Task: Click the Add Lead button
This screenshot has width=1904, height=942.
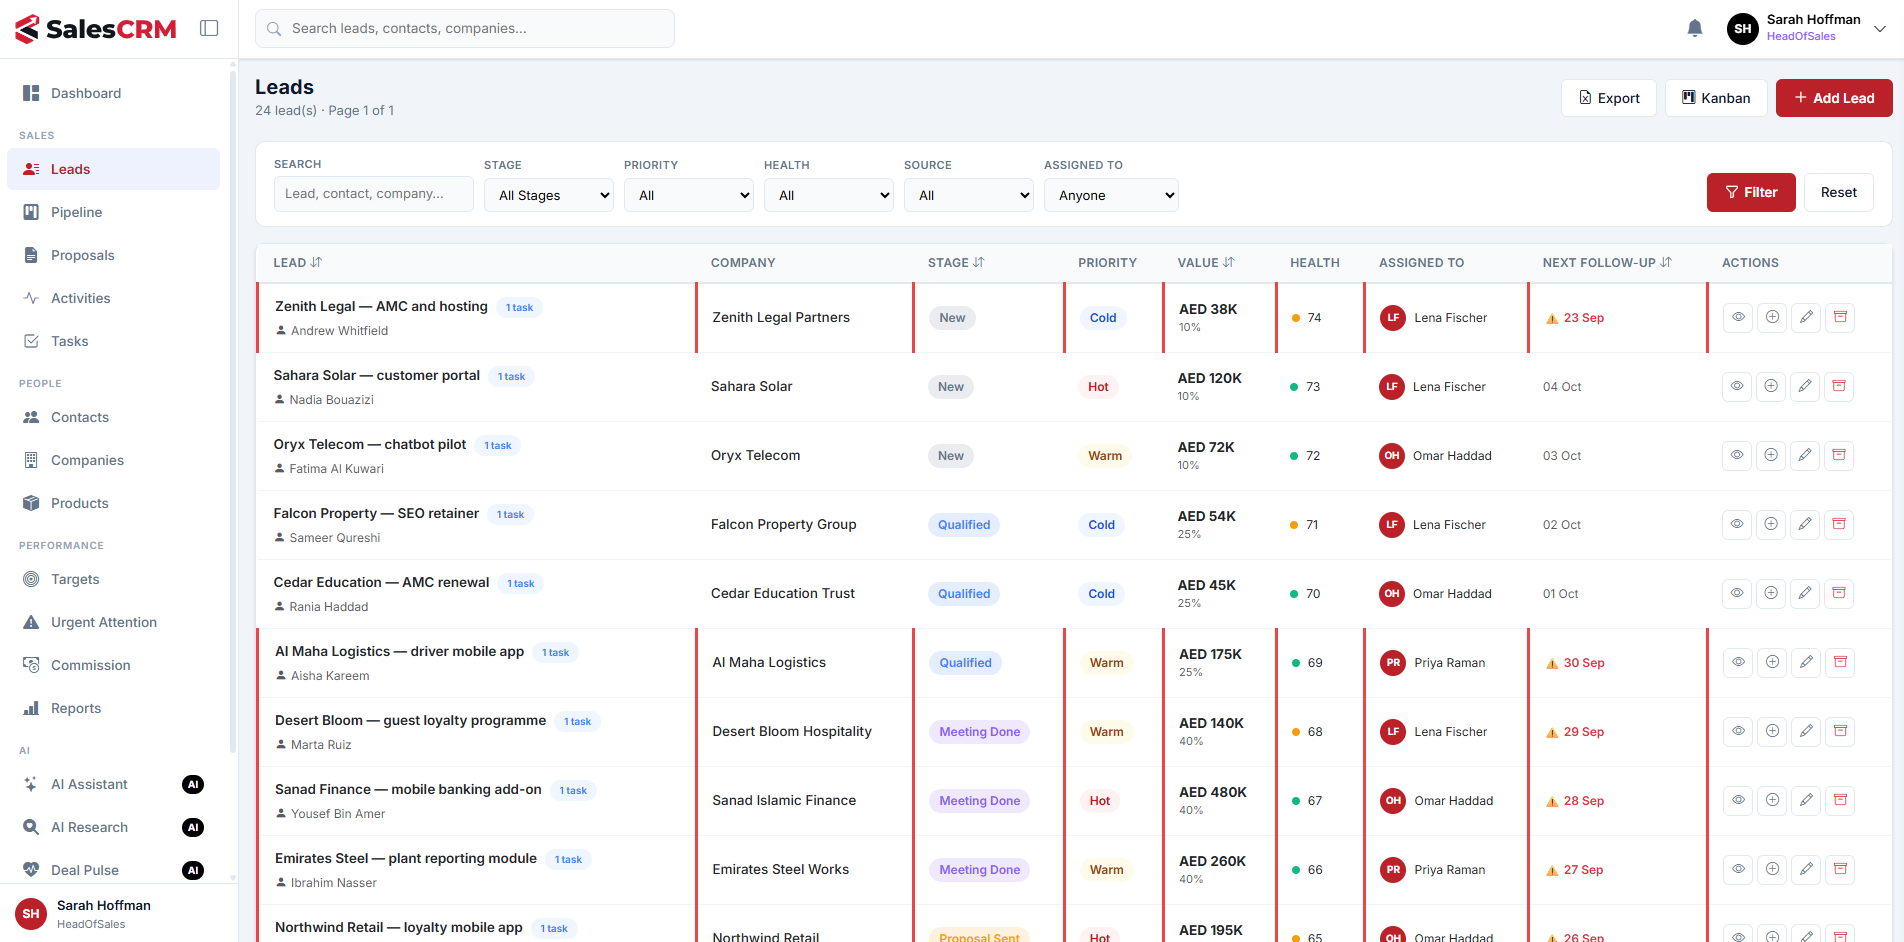Action: click(x=1834, y=98)
